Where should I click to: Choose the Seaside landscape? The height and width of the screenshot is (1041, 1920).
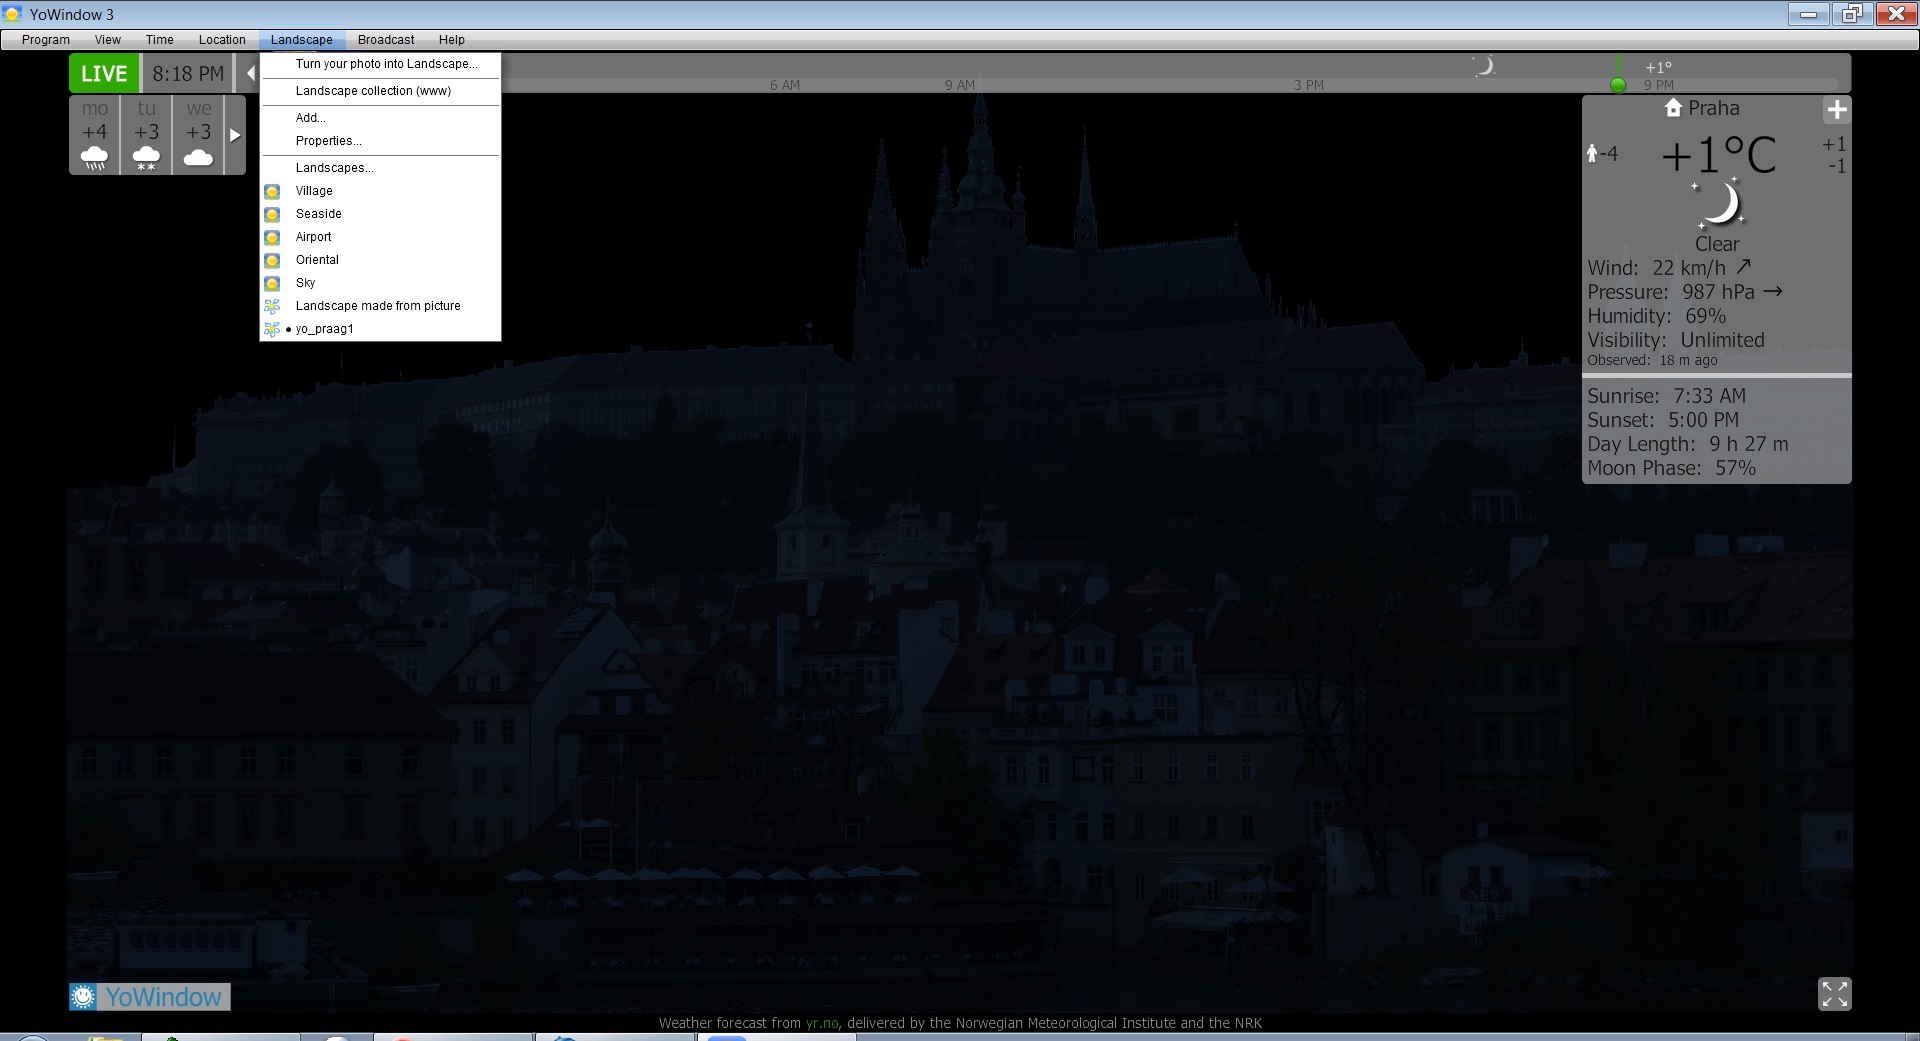[318, 214]
